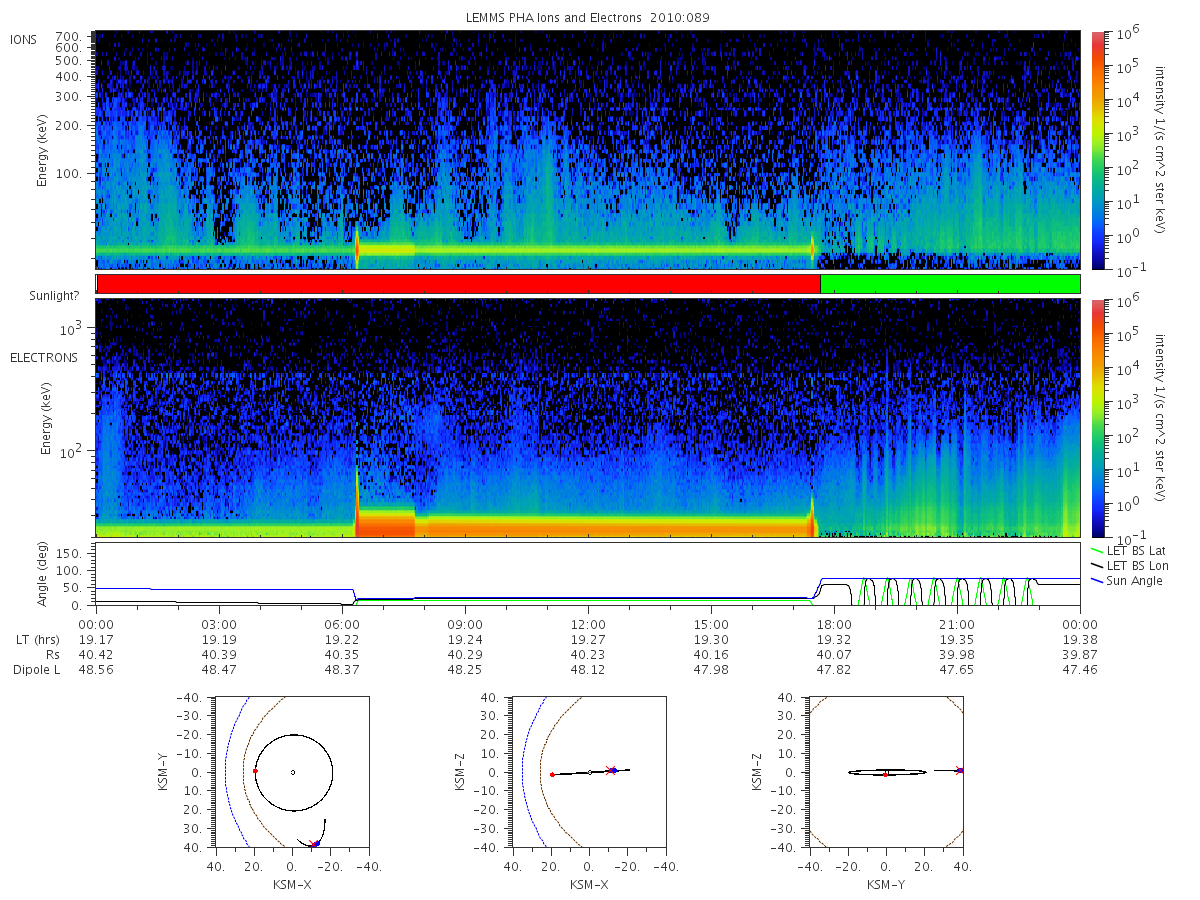Click the ELECTRONS panel label
This screenshot has height=900, width=1200.
[x=43, y=357]
